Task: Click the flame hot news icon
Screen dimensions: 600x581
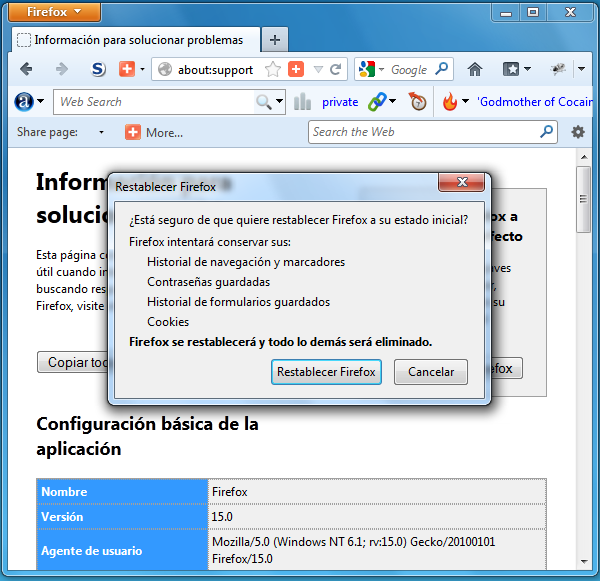Action: click(450, 102)
